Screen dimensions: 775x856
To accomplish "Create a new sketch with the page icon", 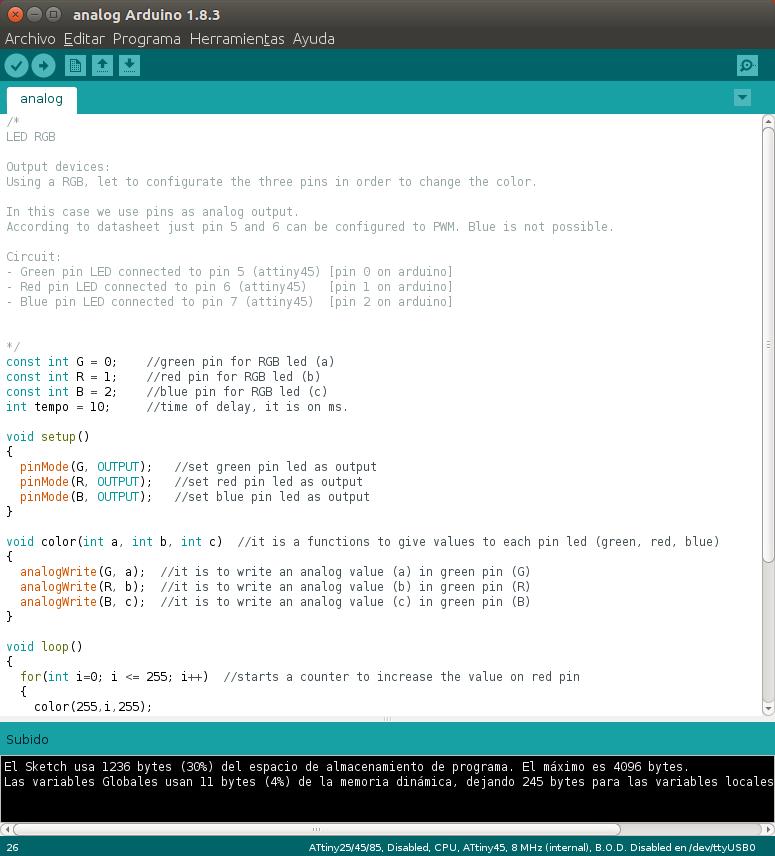I will [x=75, y=66].
